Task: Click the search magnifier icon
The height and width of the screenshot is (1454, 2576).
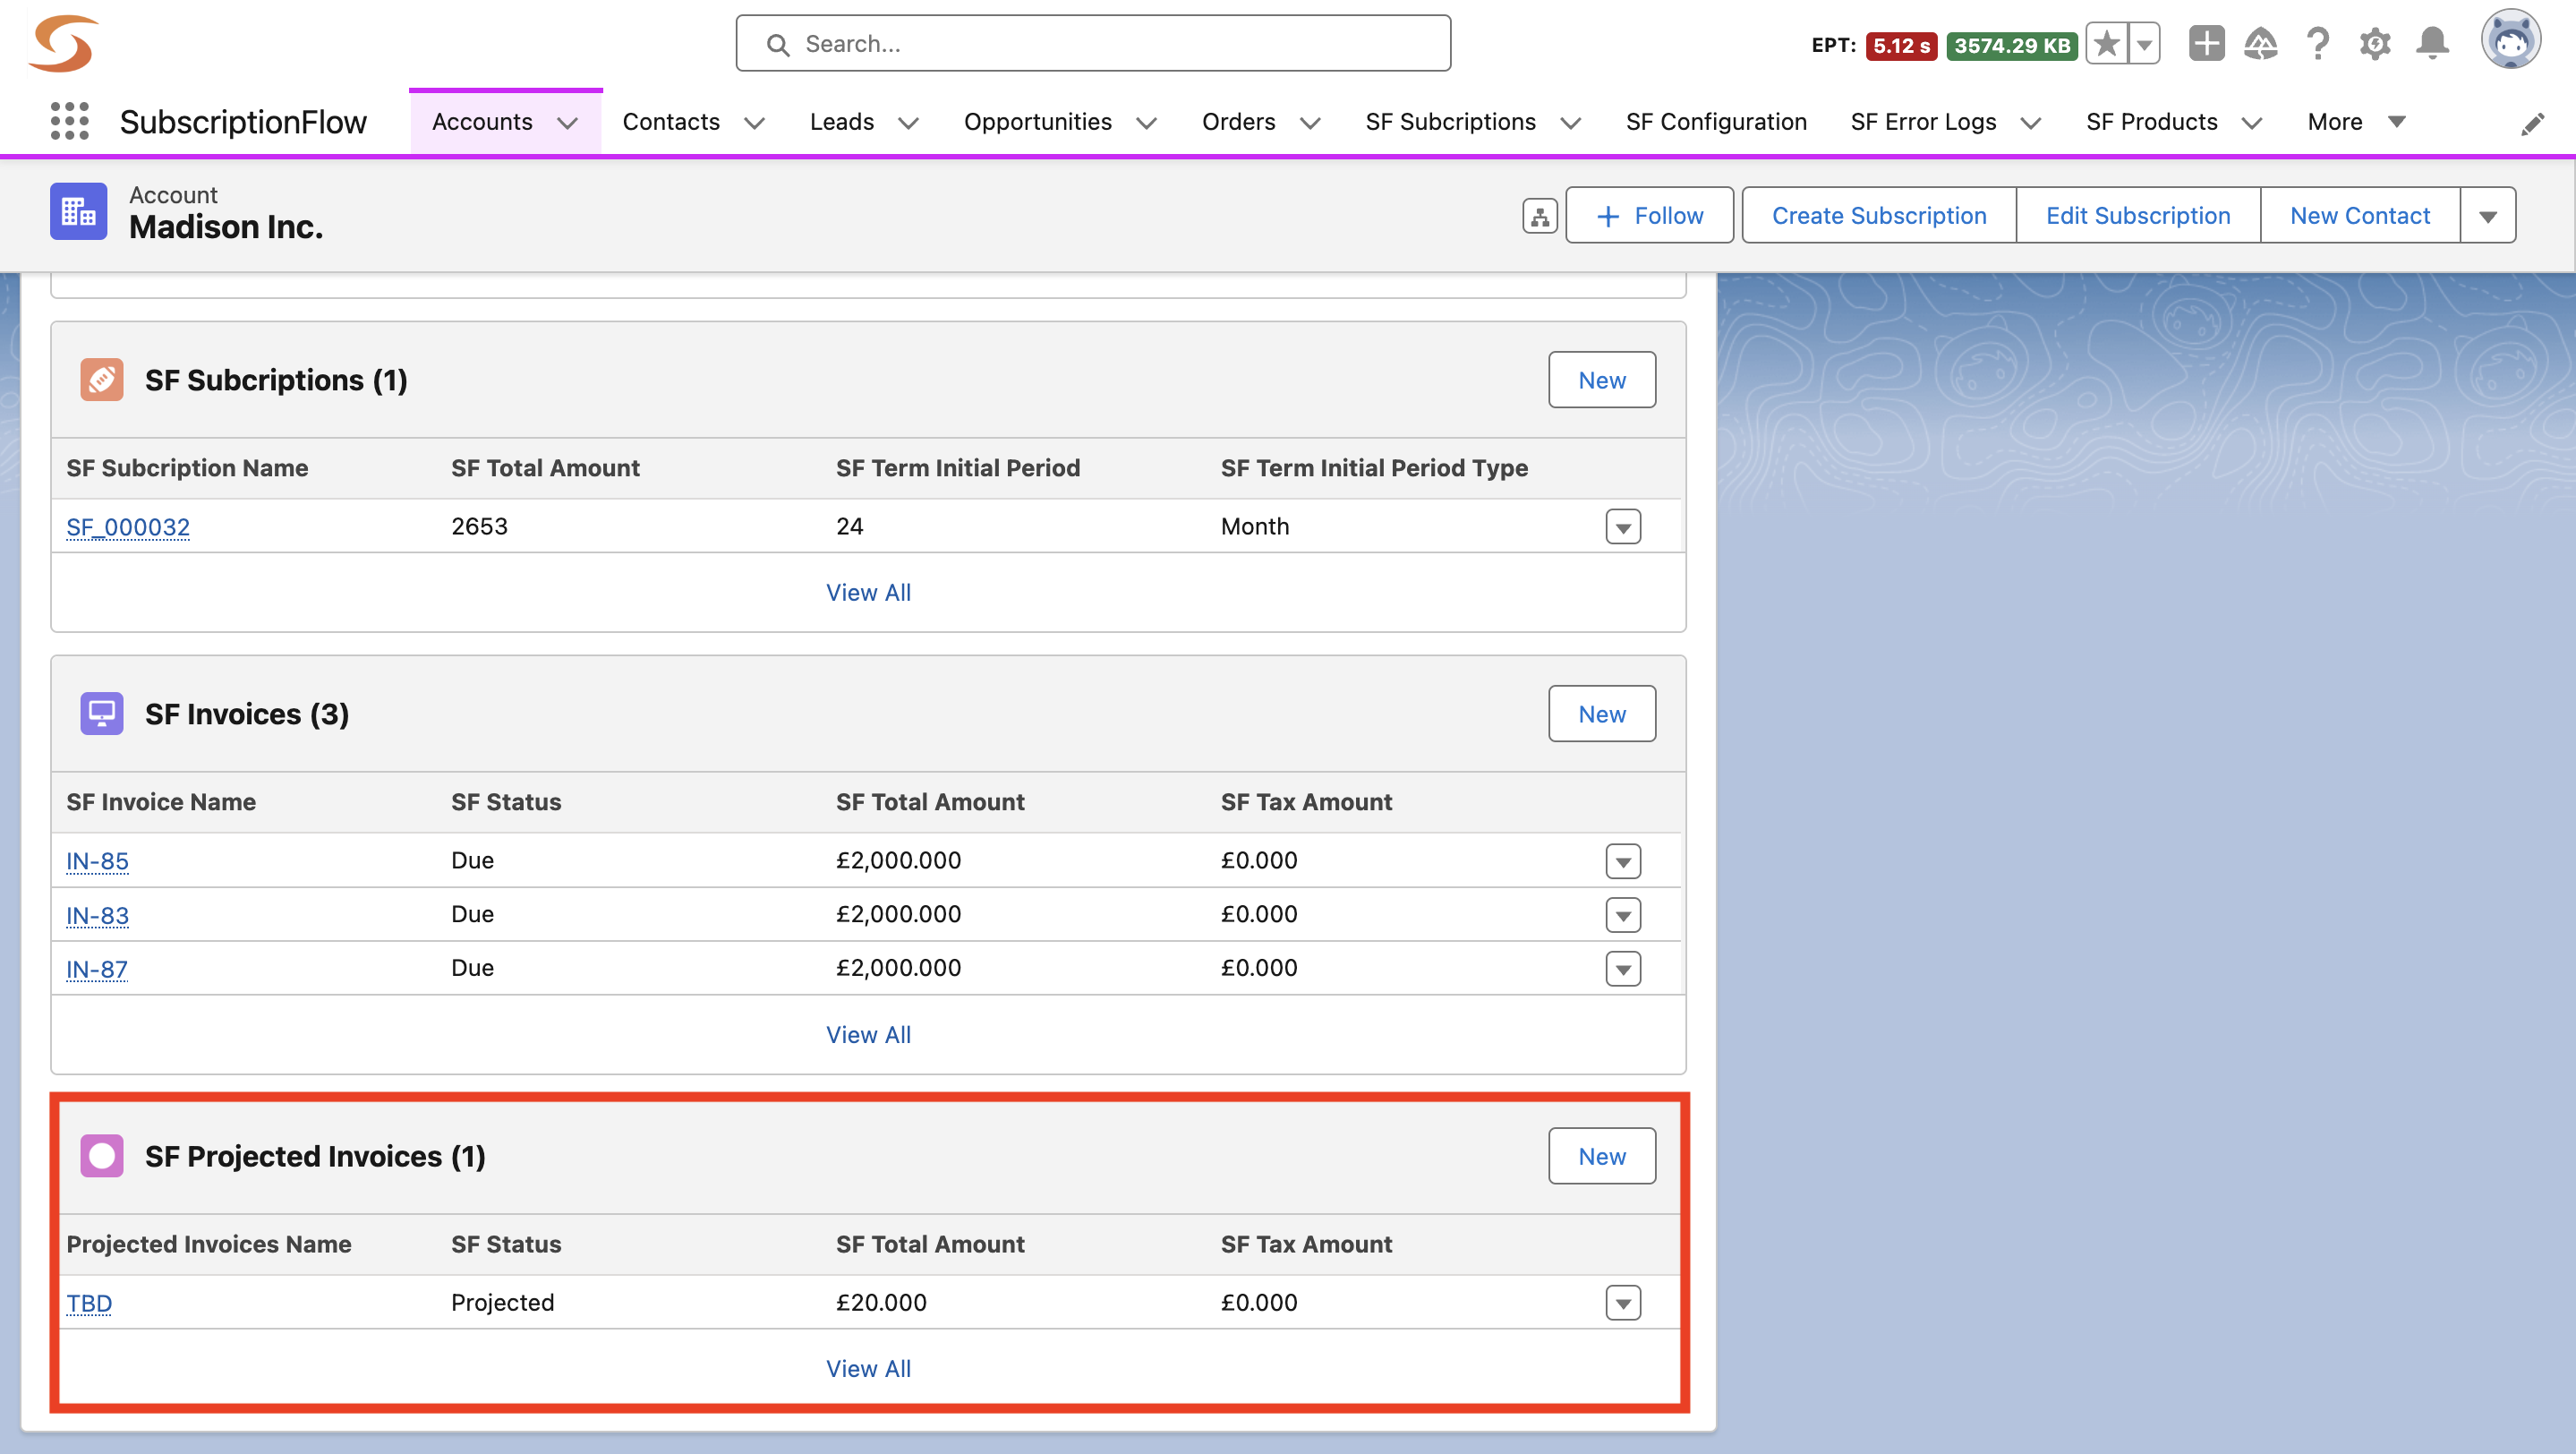Action: (778, 45)
